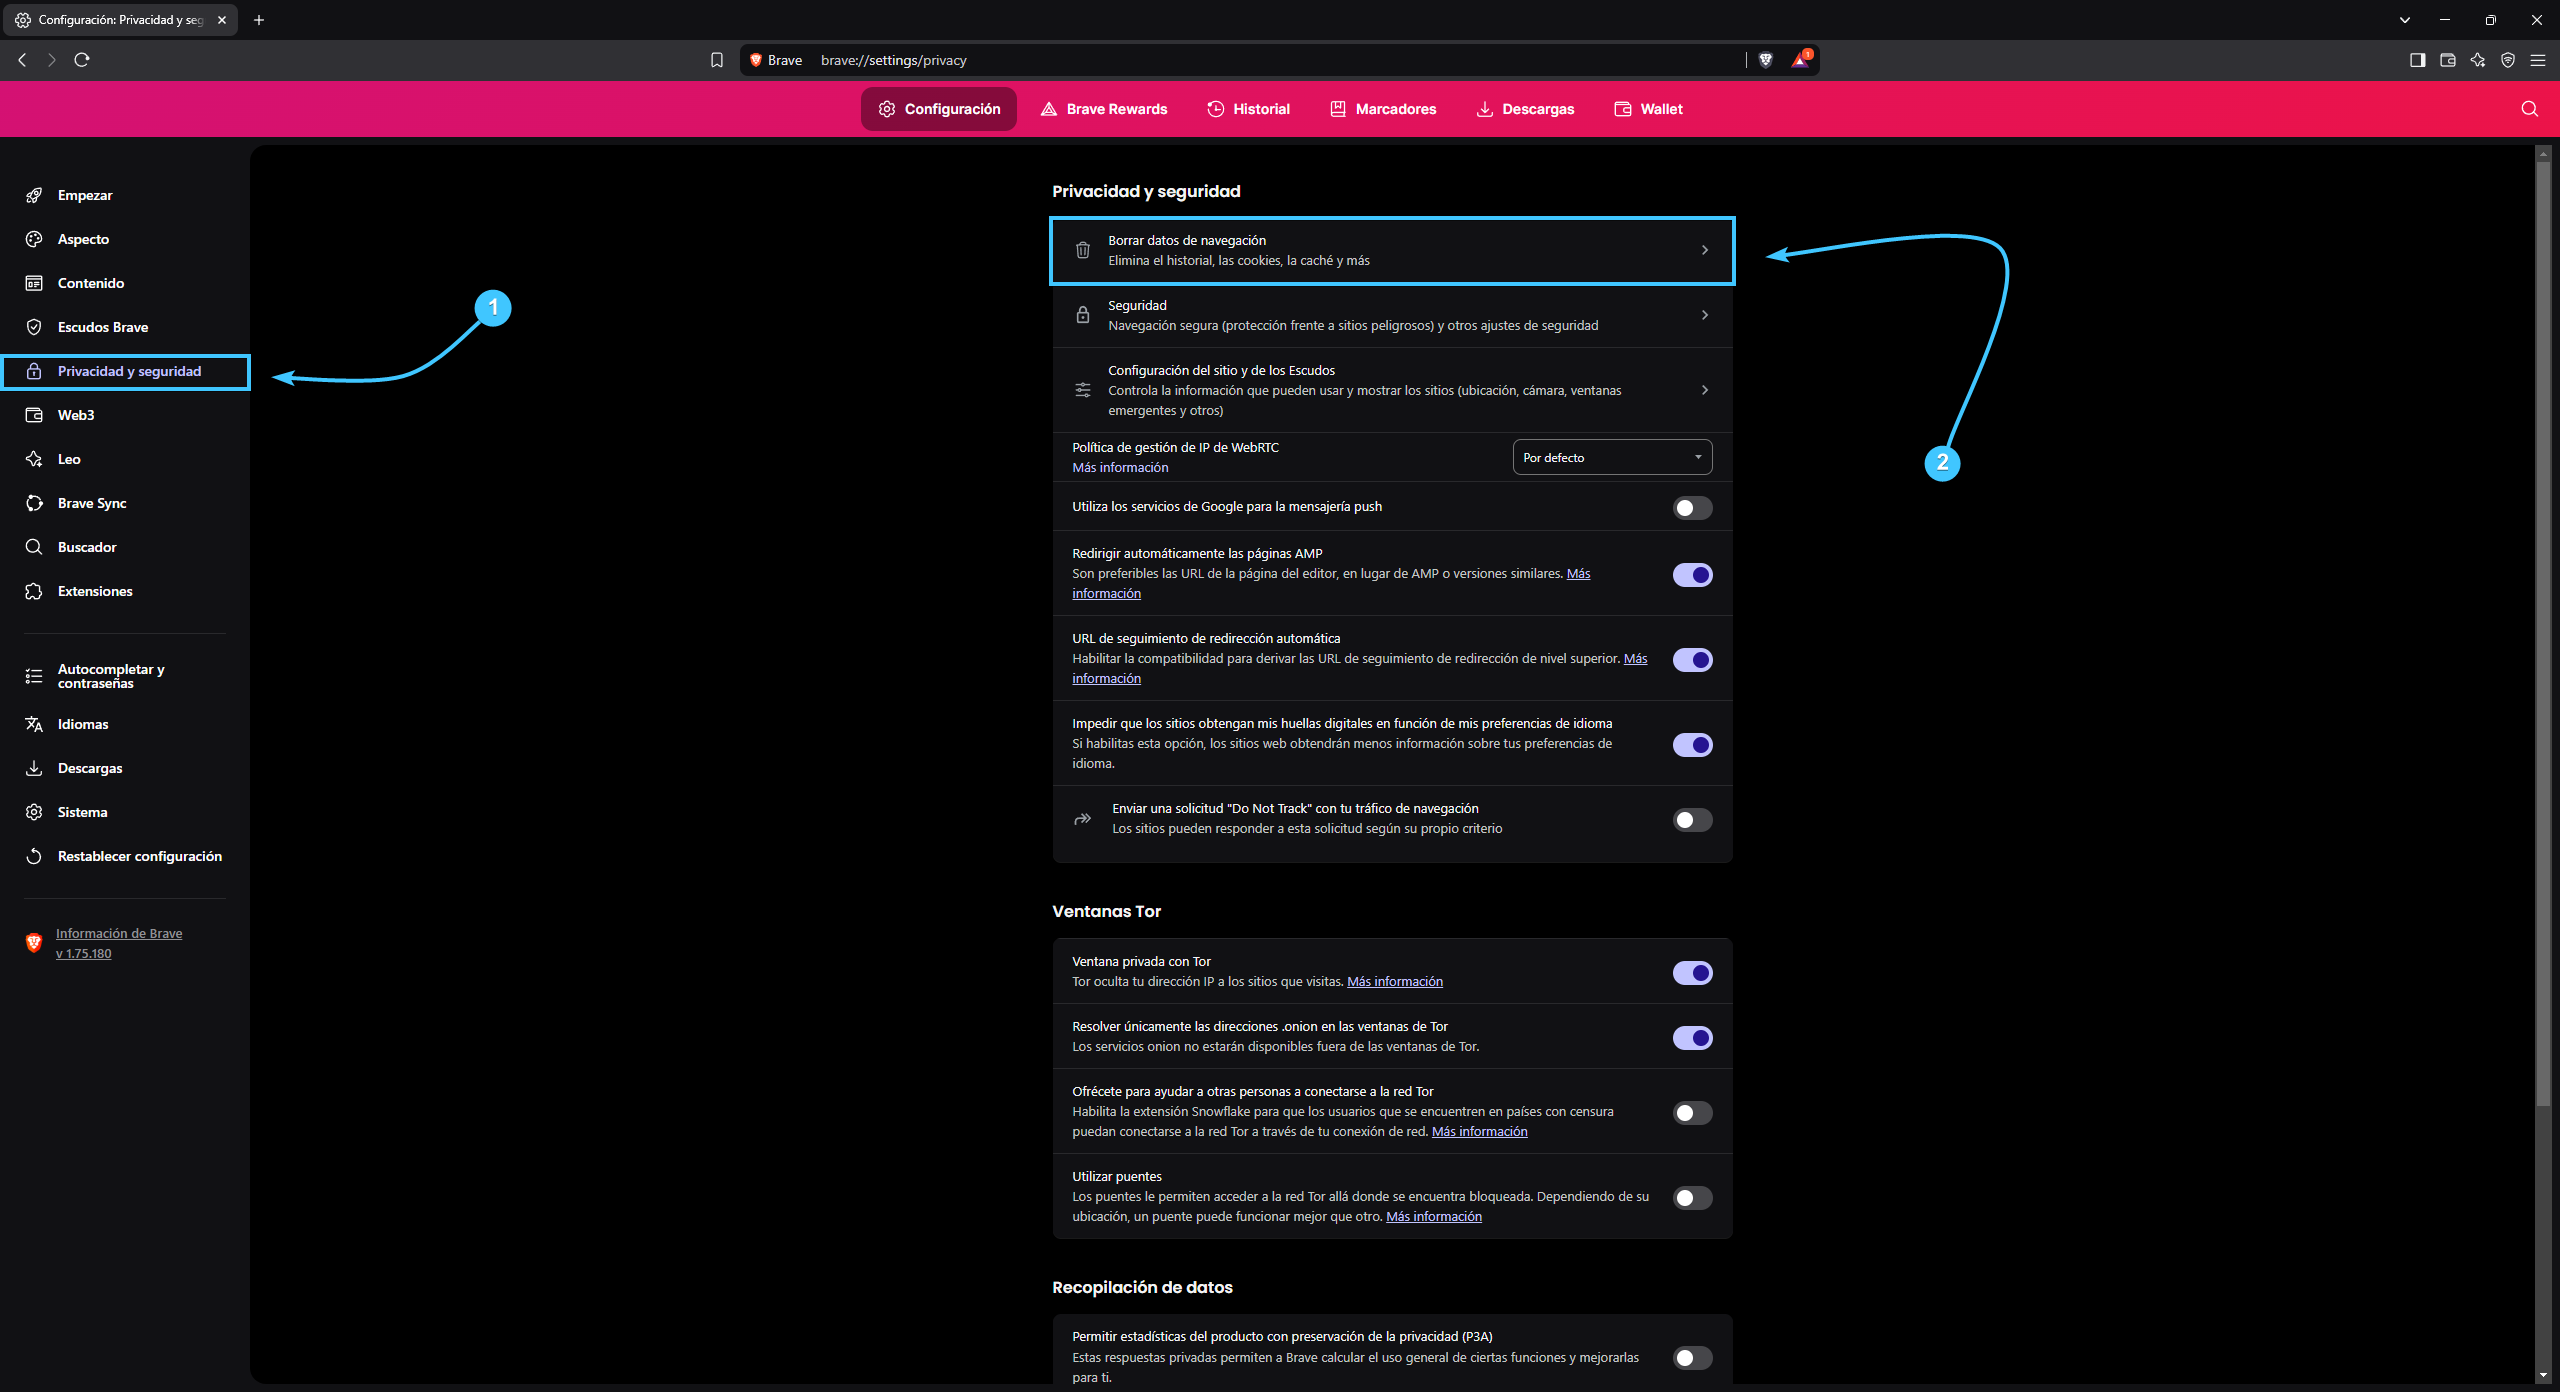
Task: Toggle resolving .onion addresses only in Tor
Action: pyautogui.click(x=1692, y=1038)
